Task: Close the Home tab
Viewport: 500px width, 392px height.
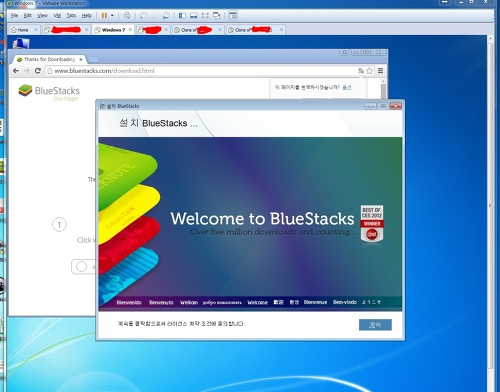Action: pyautogui.click(x=36, y=30)
